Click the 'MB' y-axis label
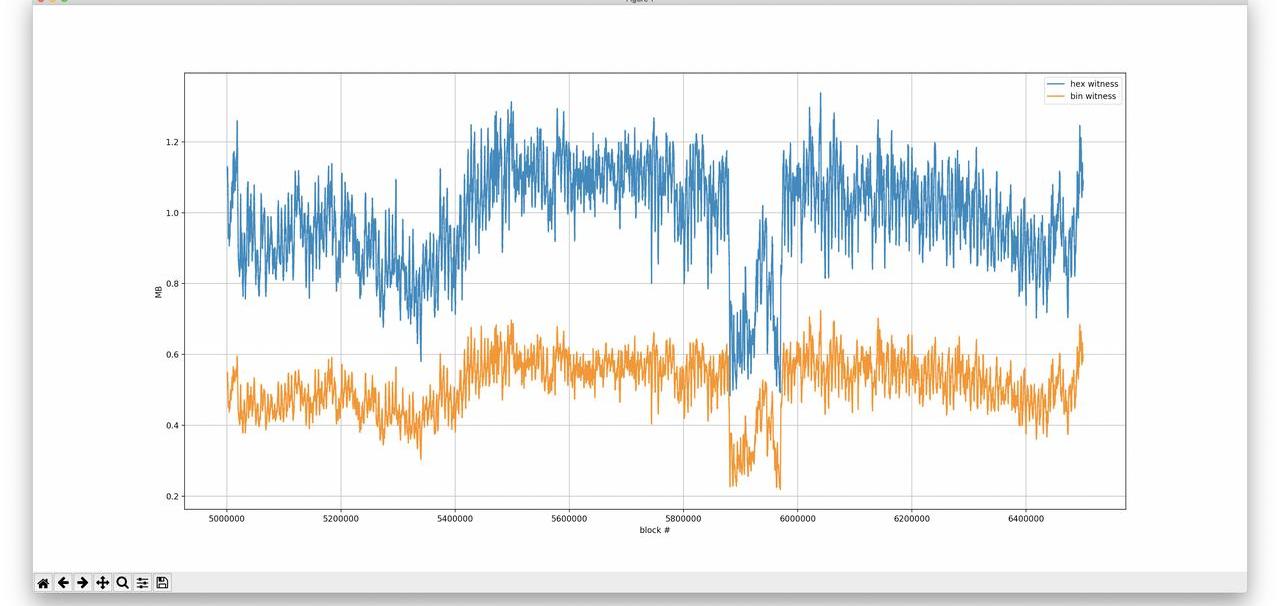The image size is (1280, 606). (x=158, y=292)
